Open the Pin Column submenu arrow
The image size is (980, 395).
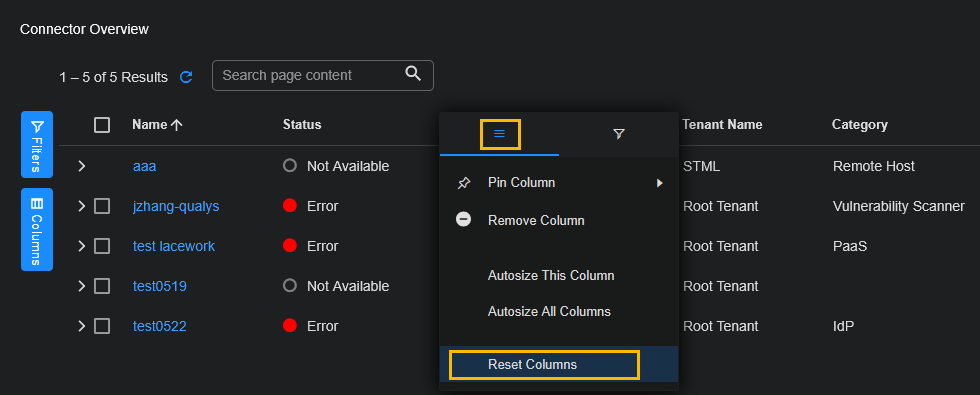[x=659, y=183]
